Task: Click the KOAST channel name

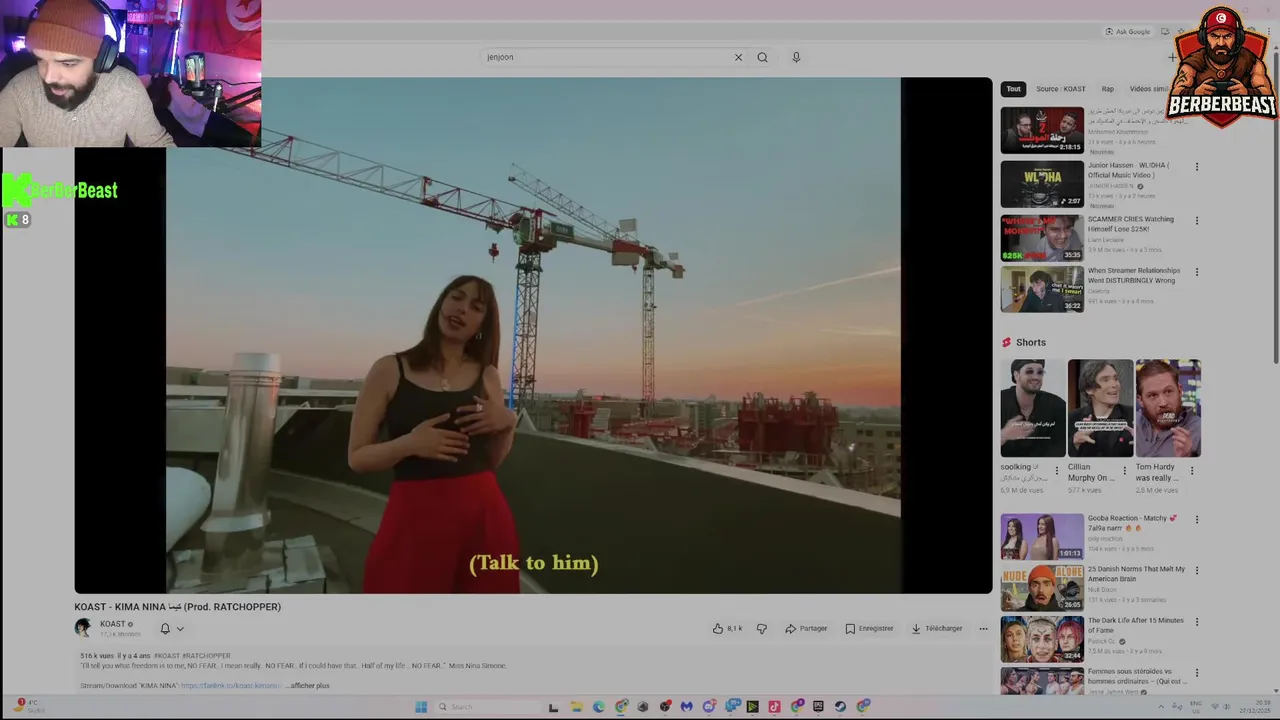Action: 112,624
